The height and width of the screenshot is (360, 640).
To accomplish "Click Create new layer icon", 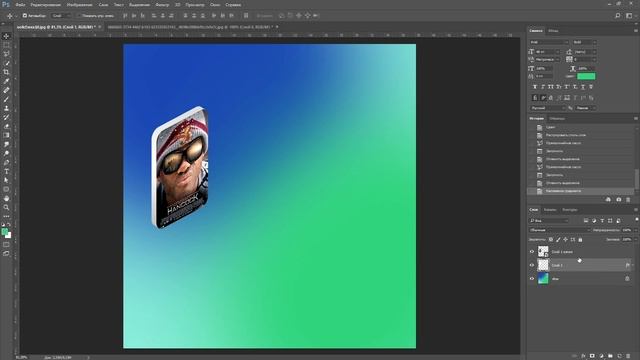I will pos(619,356).
